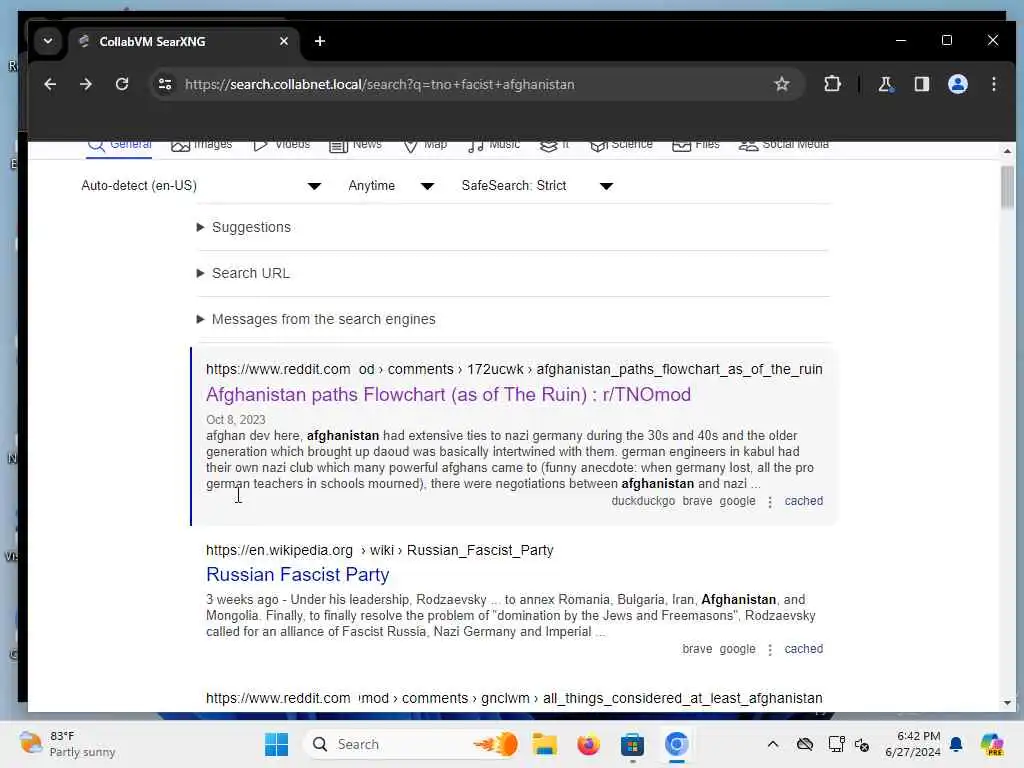Open the Windows Start menu

click(277, 744)
